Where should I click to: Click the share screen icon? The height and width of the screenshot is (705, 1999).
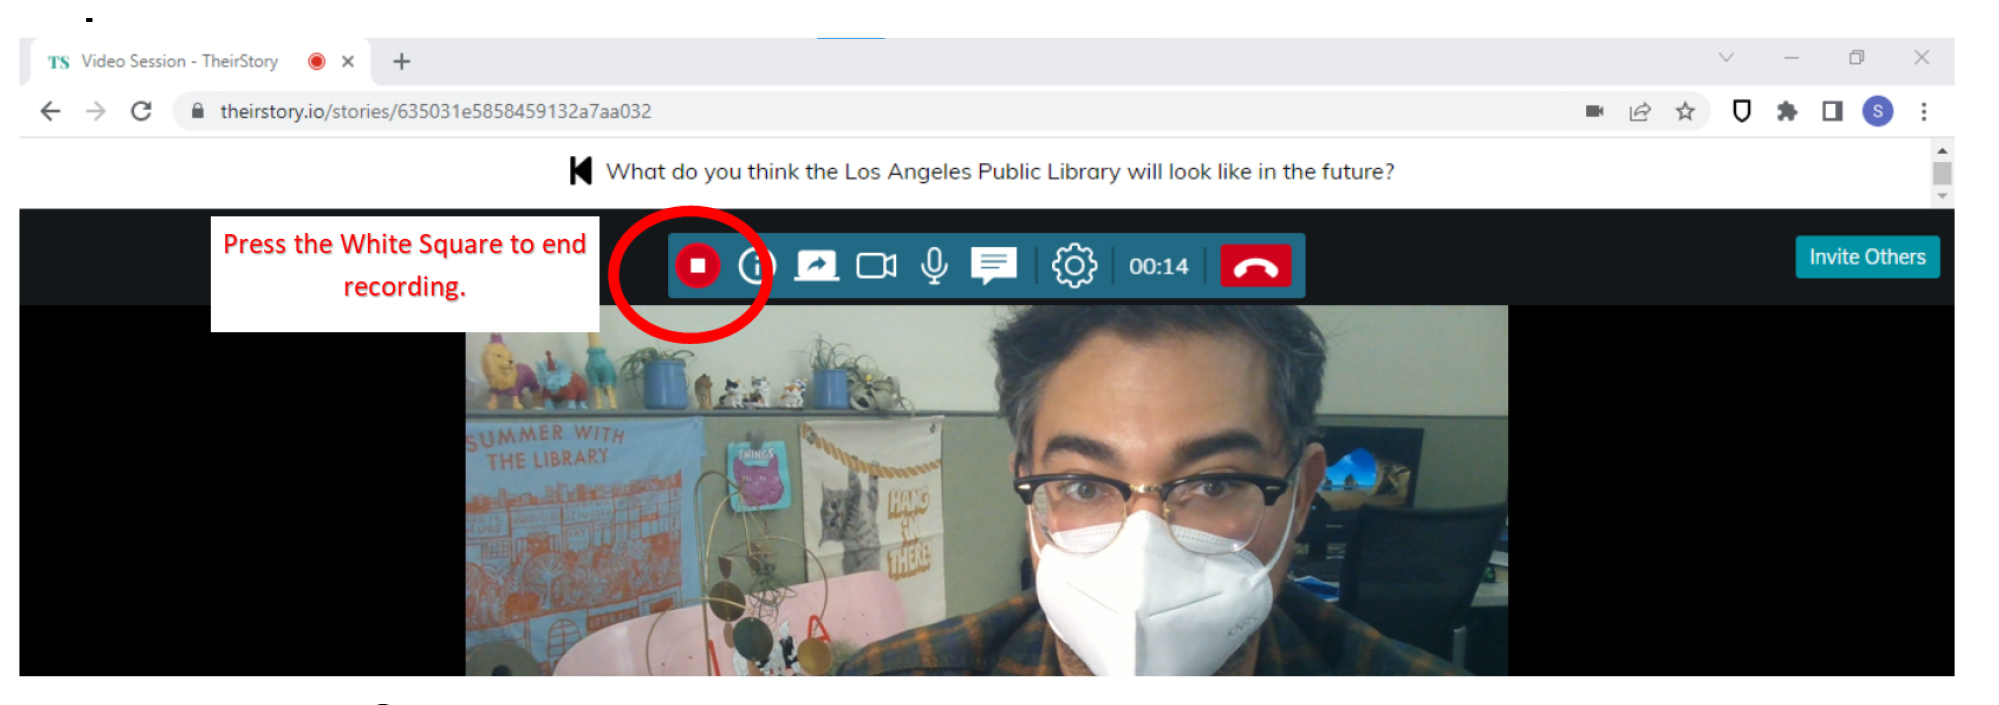point(816,266)
